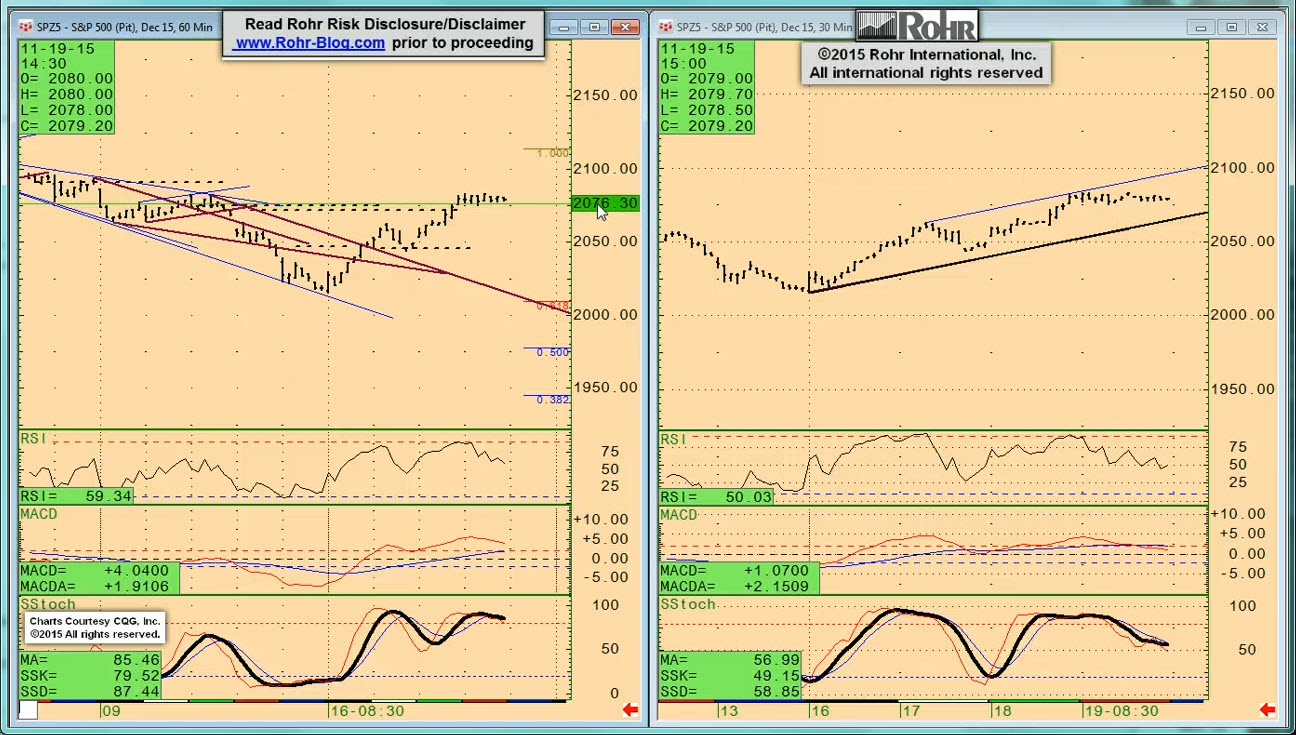This screenshot has height=735, width=1296.
Task: Close the 60 Min chart window
Action: tap(627, 27)
